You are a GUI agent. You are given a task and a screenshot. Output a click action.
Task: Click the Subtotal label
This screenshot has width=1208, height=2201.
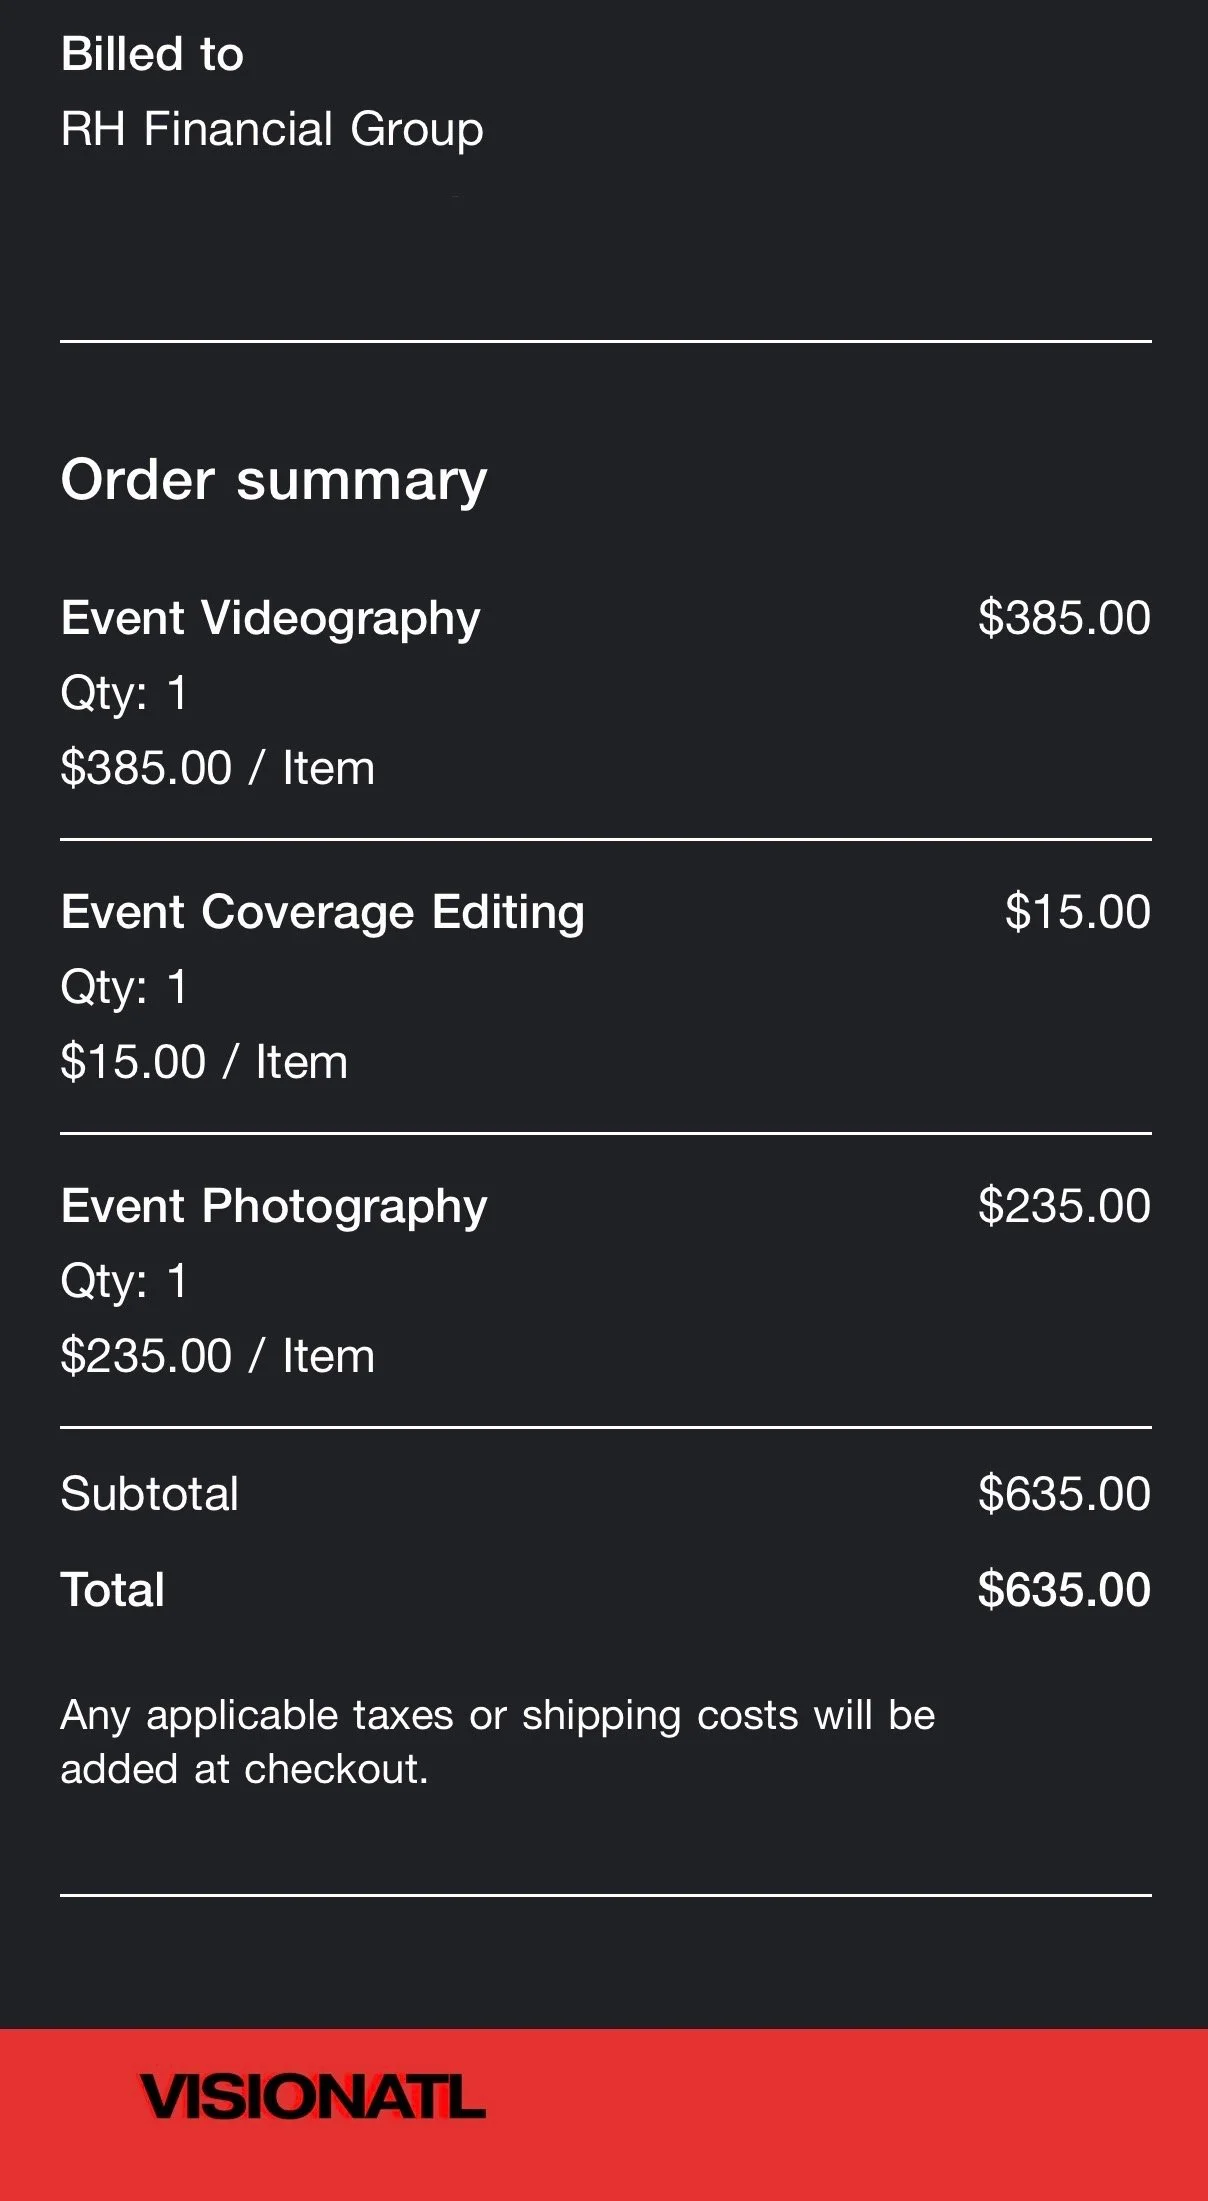click(x=150, y=1494)
